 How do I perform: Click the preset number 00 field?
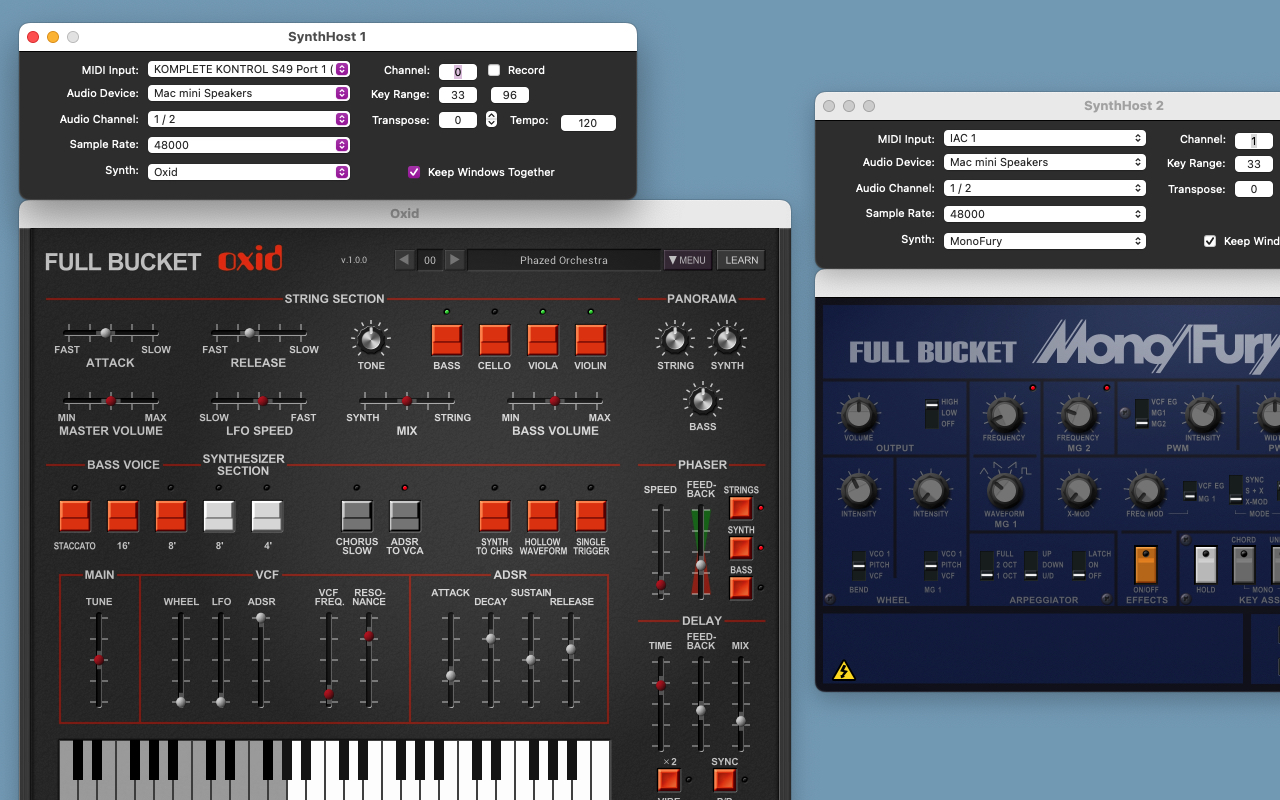429,260
